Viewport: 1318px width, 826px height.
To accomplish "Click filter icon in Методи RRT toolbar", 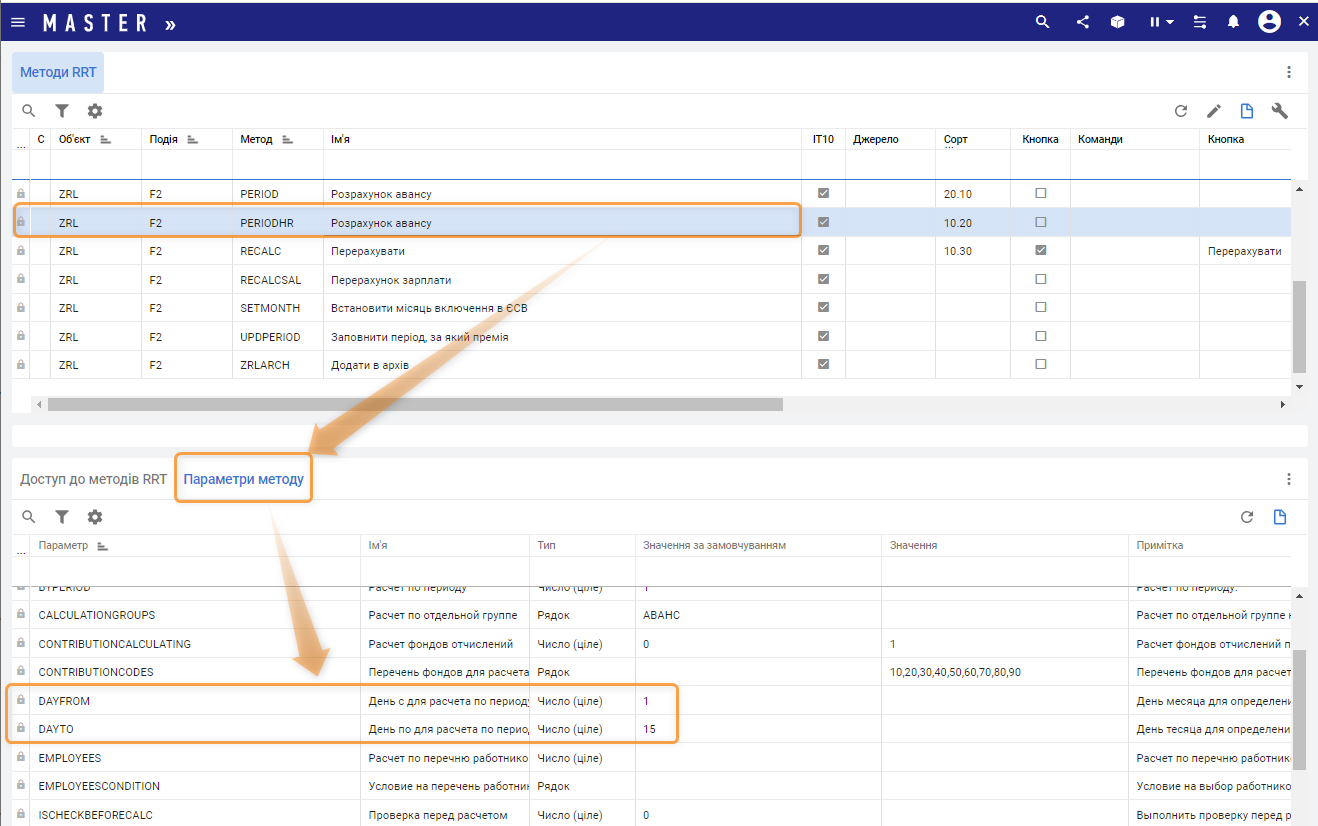I will 62,111.
